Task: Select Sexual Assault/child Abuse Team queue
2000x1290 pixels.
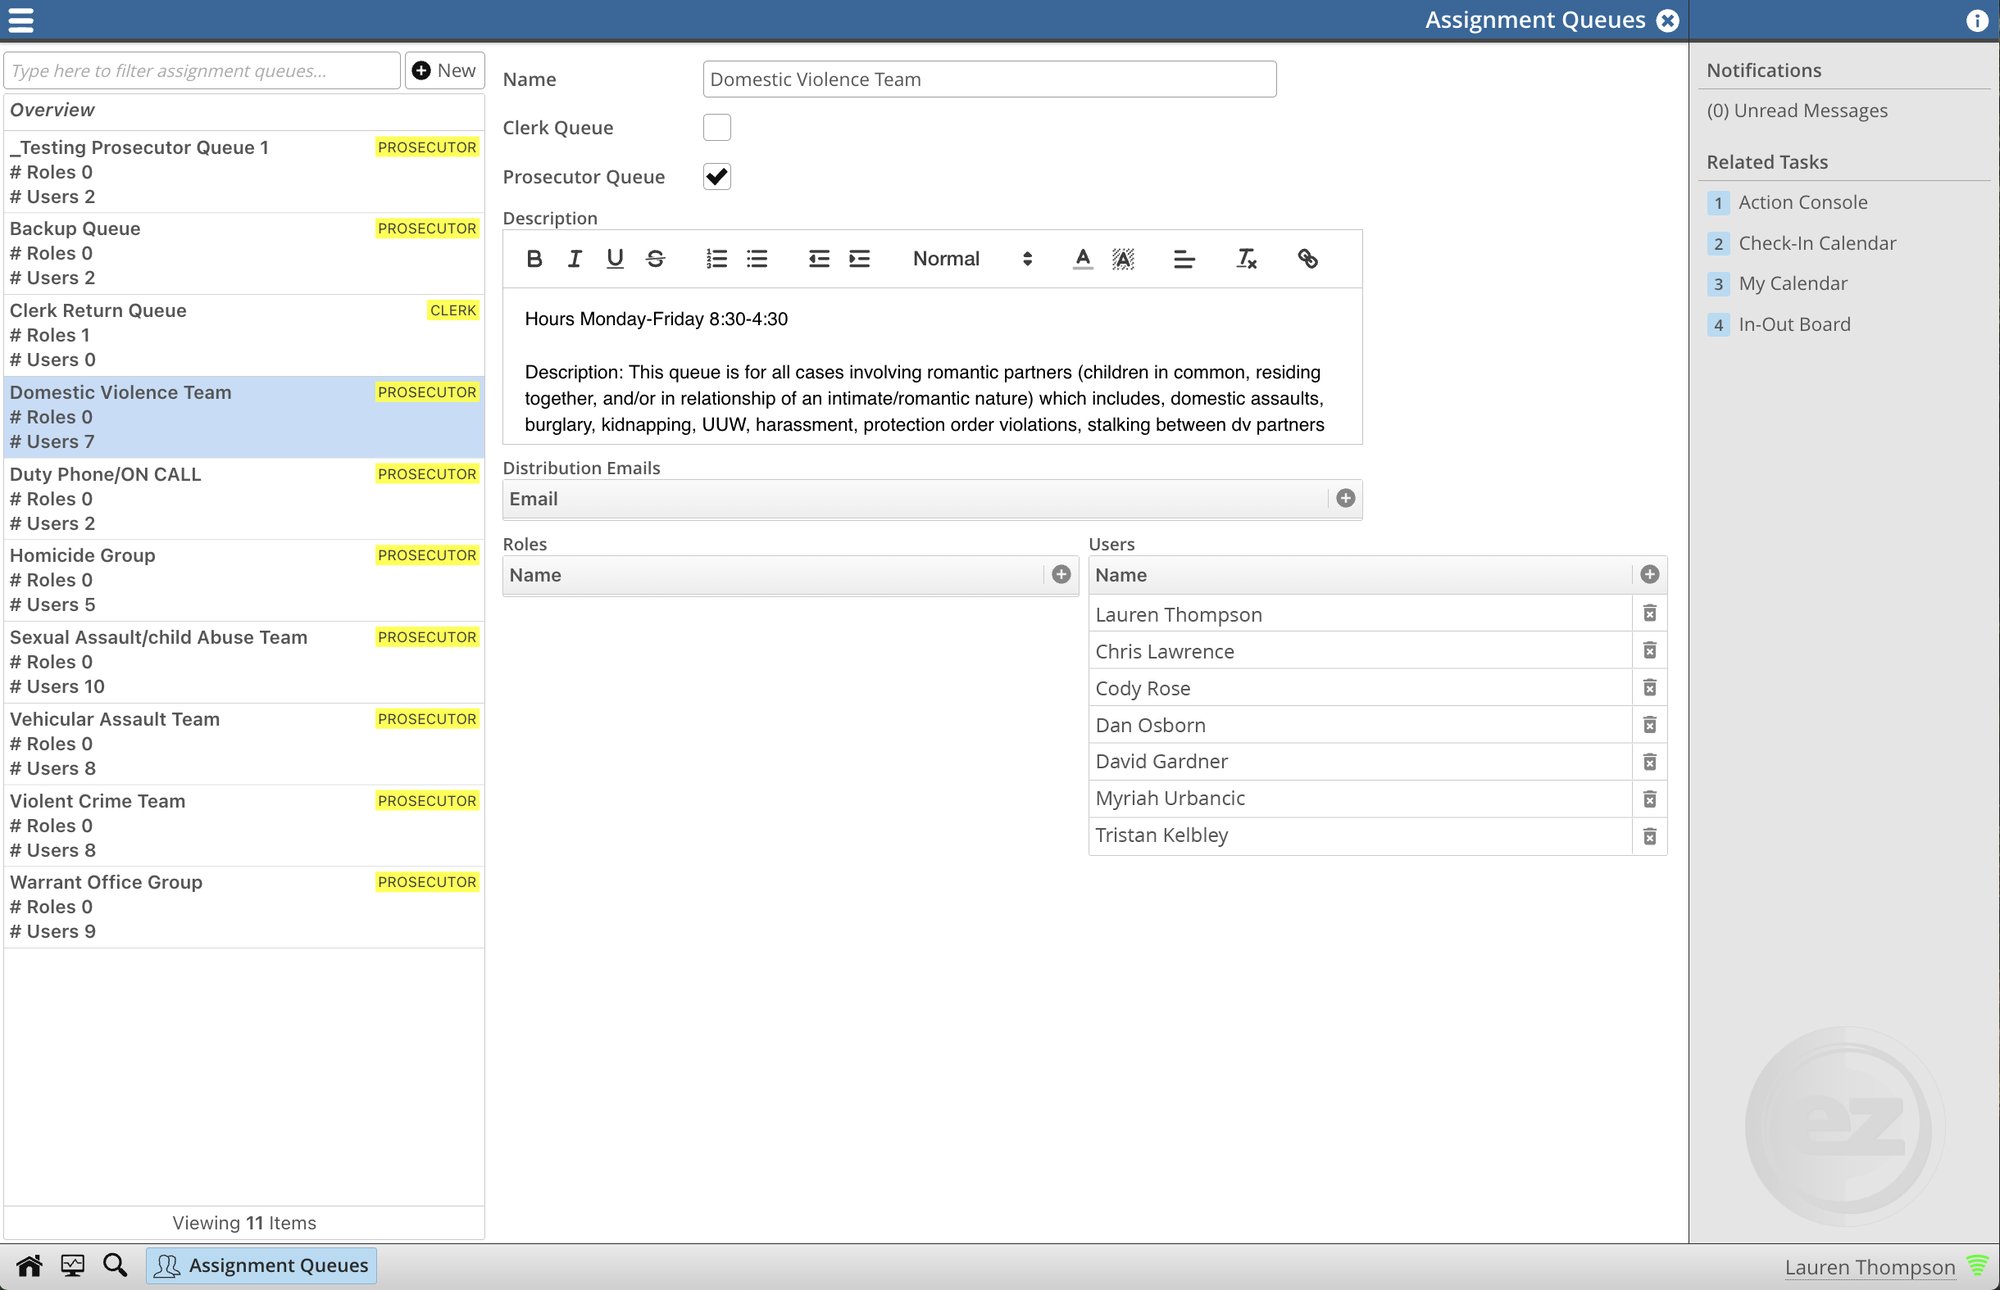Action: click(x=244, y=662)
